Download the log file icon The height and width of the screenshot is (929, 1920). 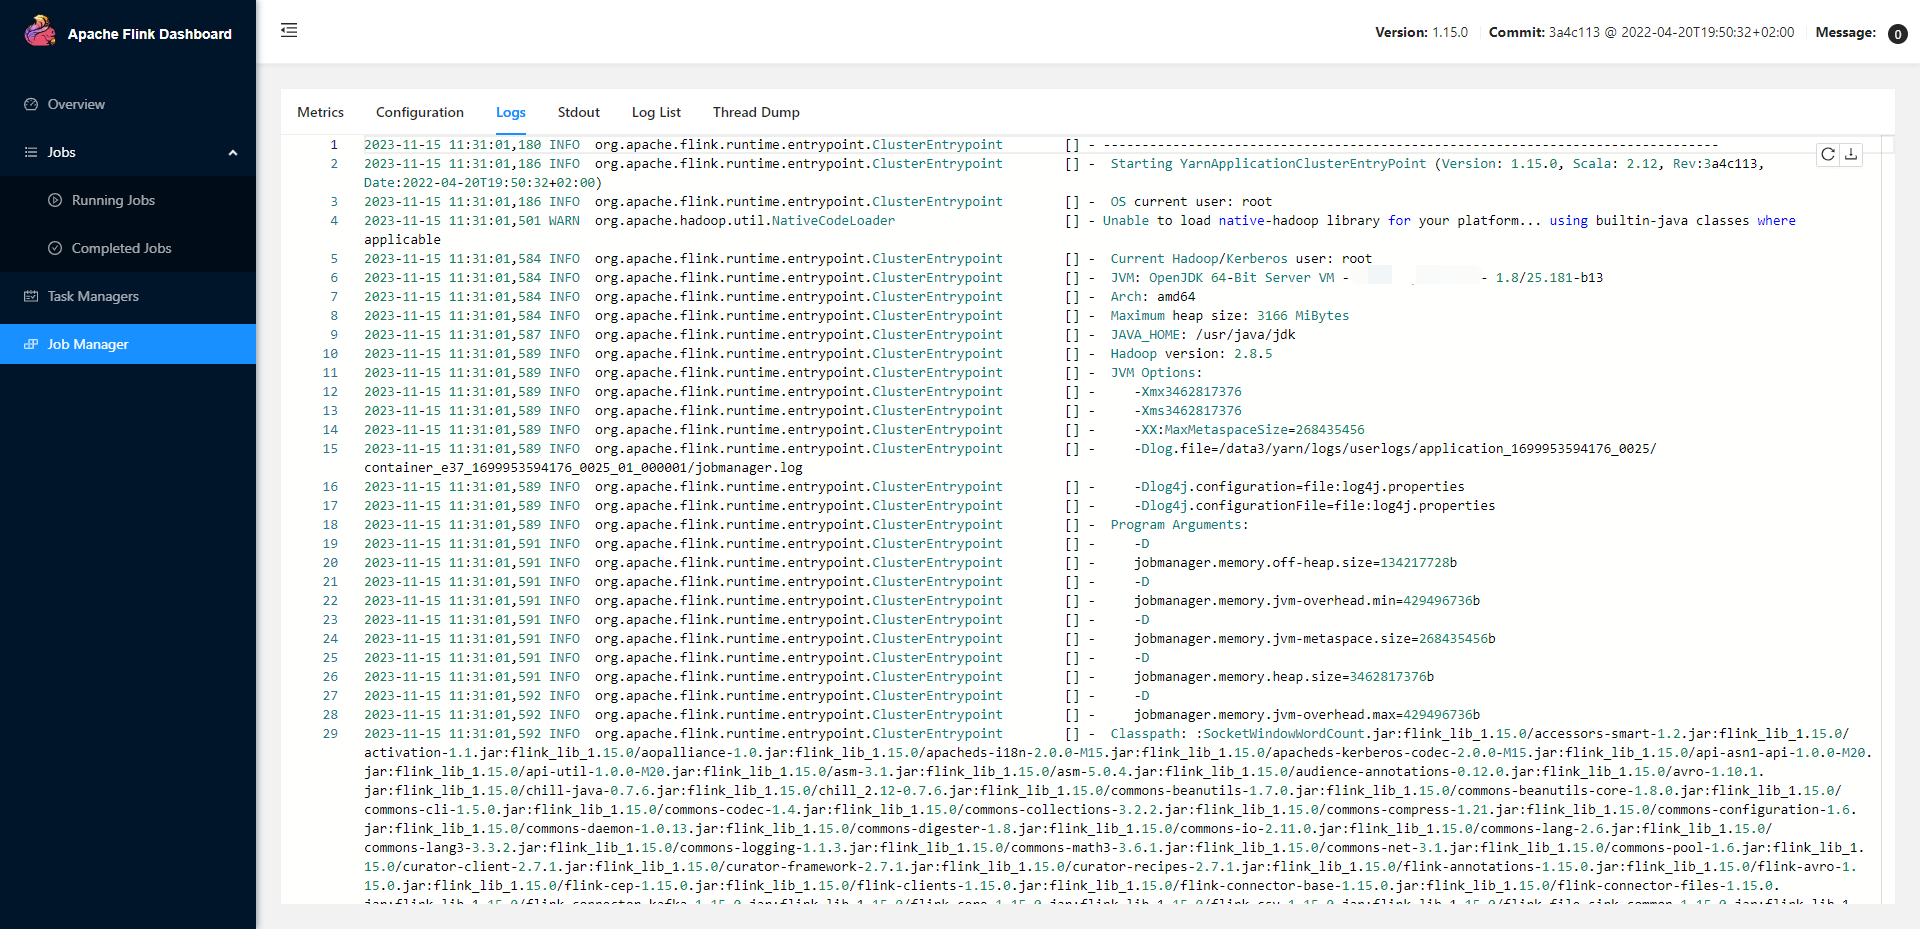pos(1851,154)
